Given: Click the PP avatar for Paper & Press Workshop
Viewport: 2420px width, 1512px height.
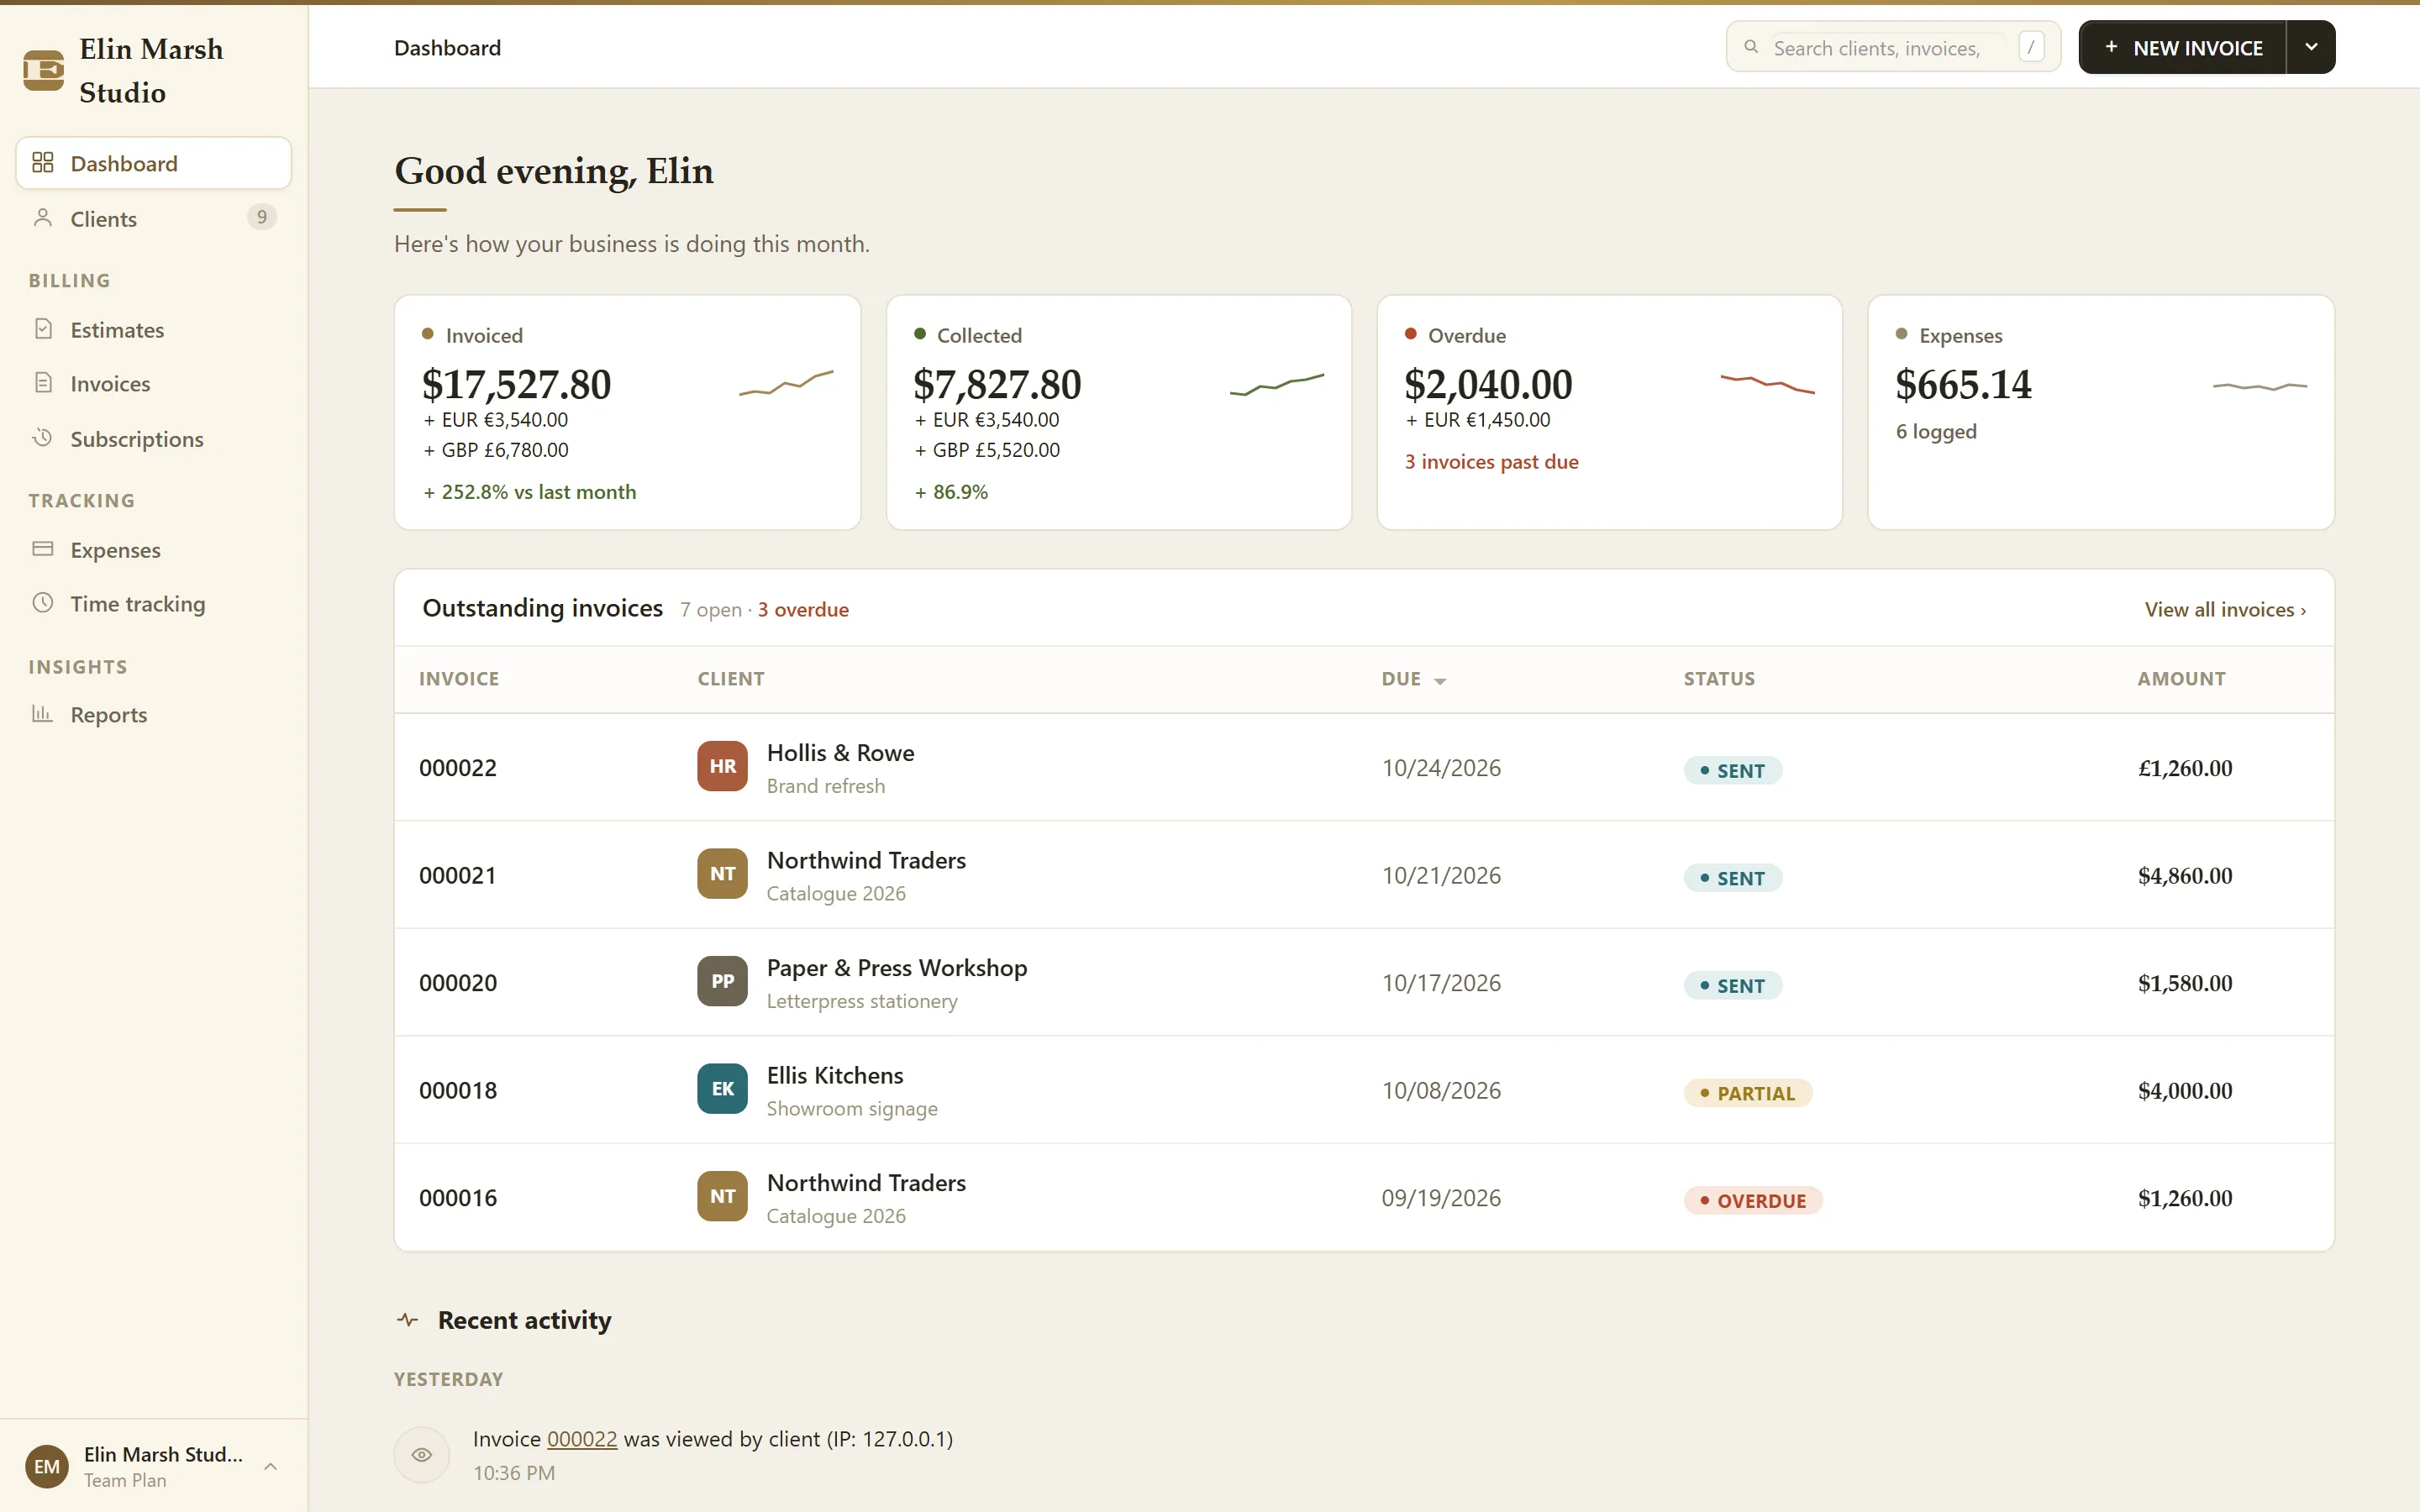Looking at the screenshot, I should pos(722,981).
